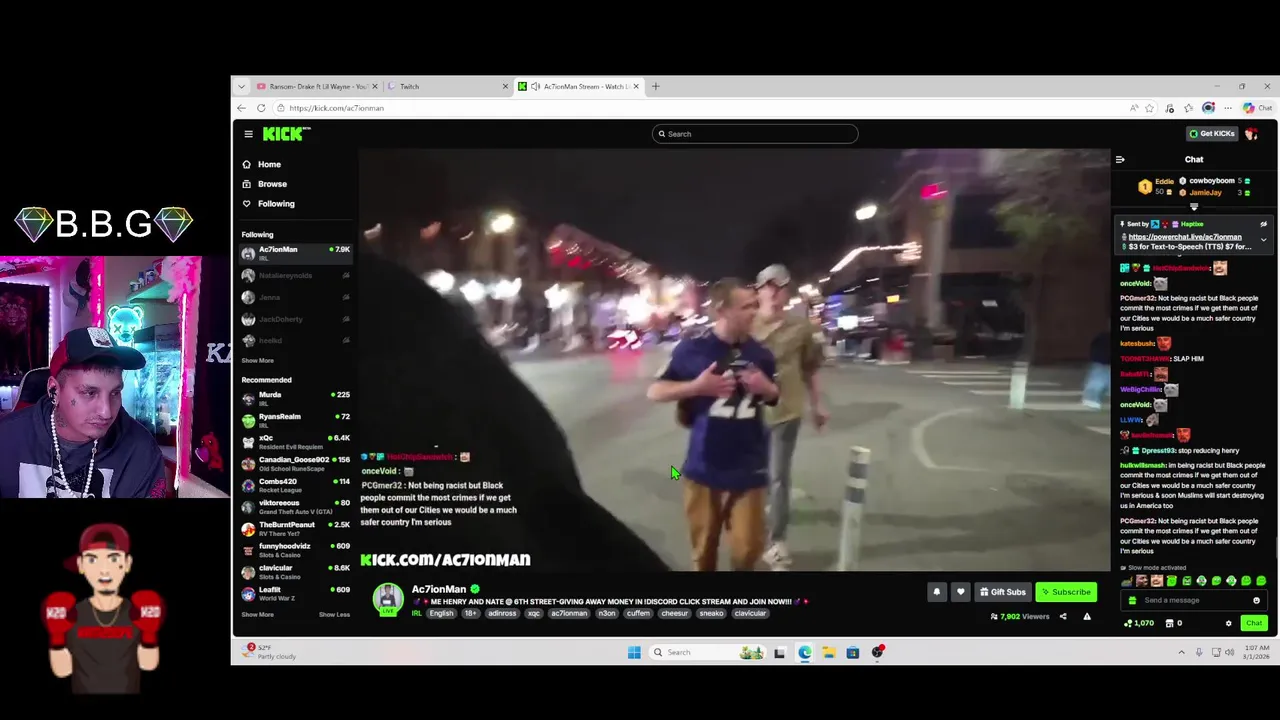The image size is (1280, 720).
Task: Click the green Subscribe button
Action: pos(1066,592)
